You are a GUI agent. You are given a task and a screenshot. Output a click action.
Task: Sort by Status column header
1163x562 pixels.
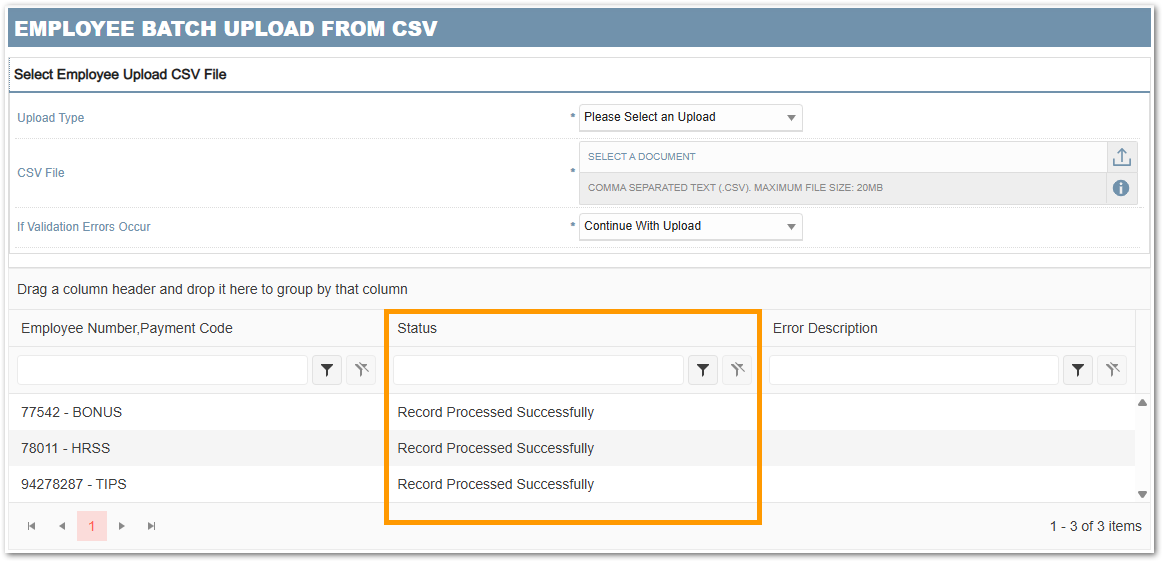[x=417, y=328]
